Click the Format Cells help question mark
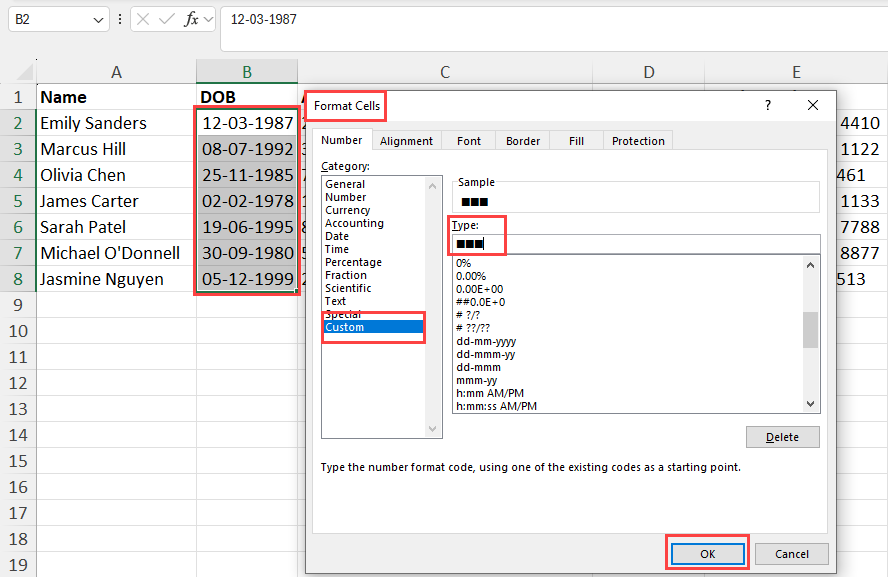Viewport: 888px width, 577px height. 767,105
